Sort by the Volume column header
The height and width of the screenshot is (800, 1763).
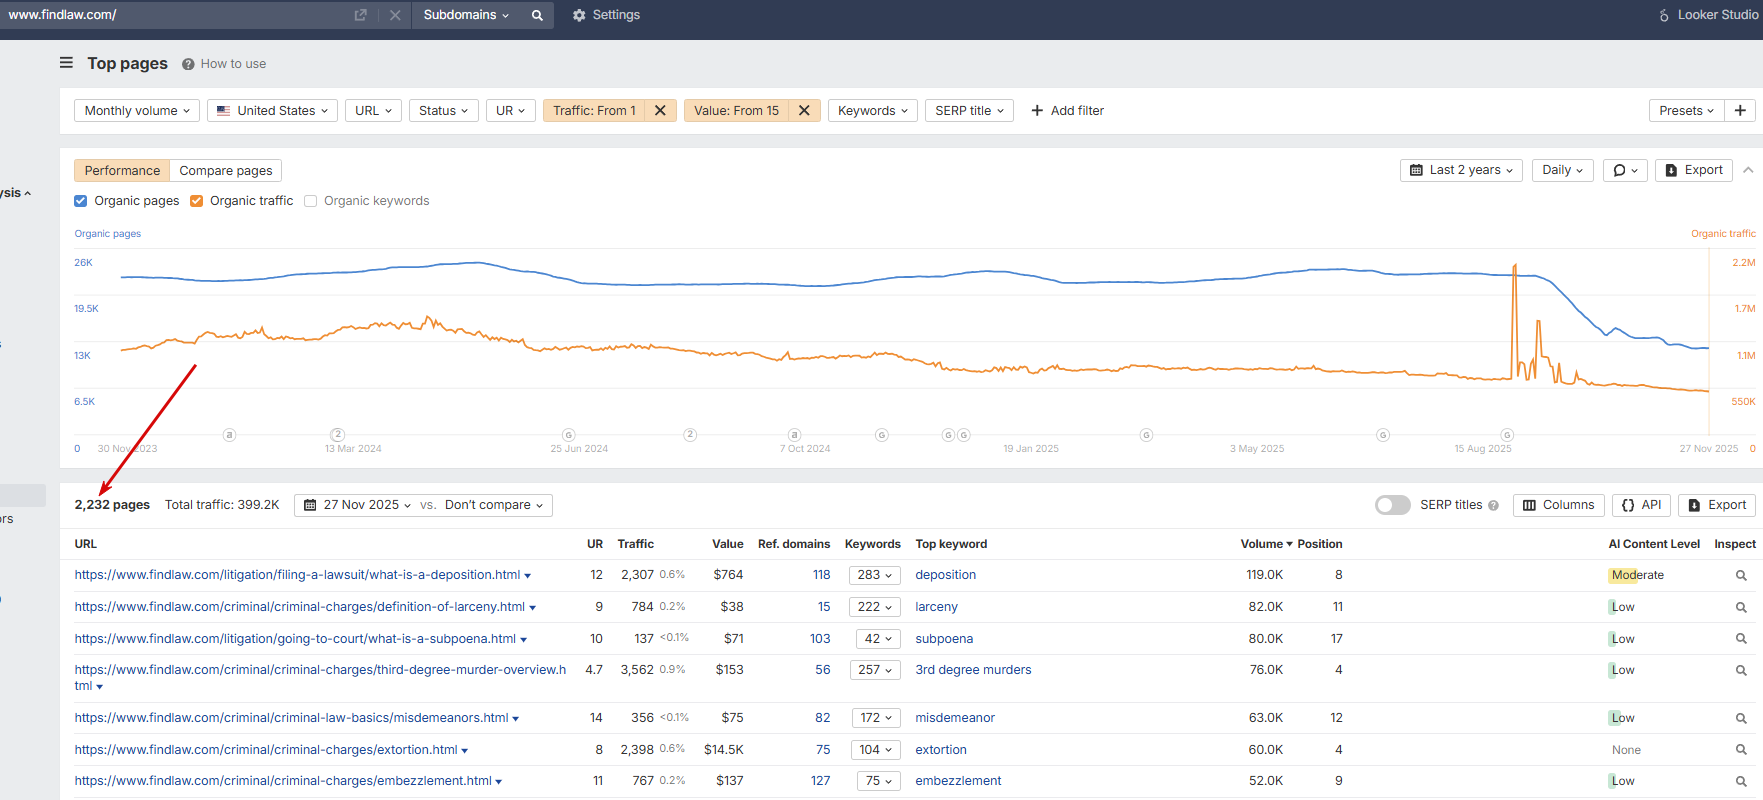[1266, 544]
